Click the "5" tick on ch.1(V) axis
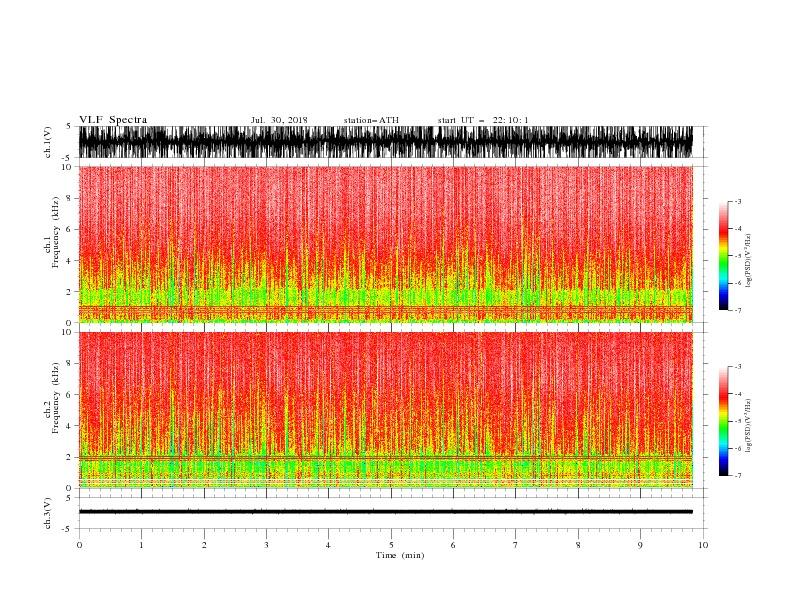 click(69, 126)
